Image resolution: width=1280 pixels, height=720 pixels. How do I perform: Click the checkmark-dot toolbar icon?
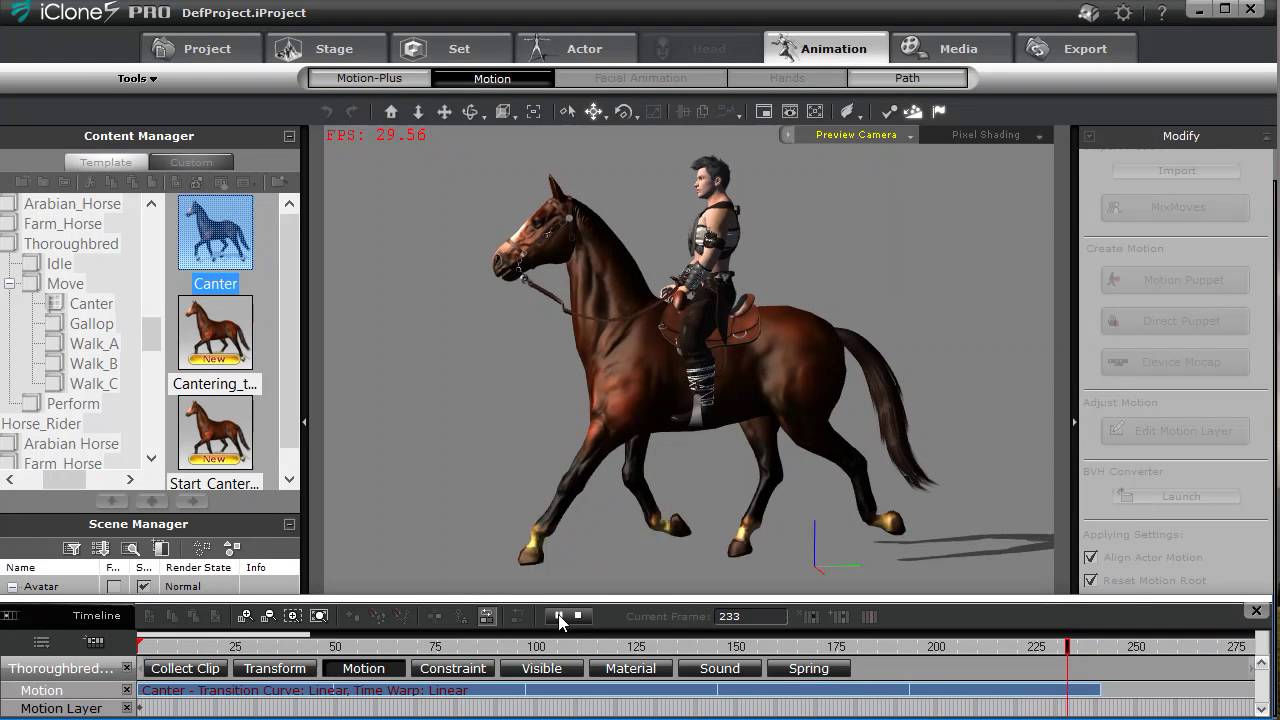pyautogui.click(x=889, y=112)
